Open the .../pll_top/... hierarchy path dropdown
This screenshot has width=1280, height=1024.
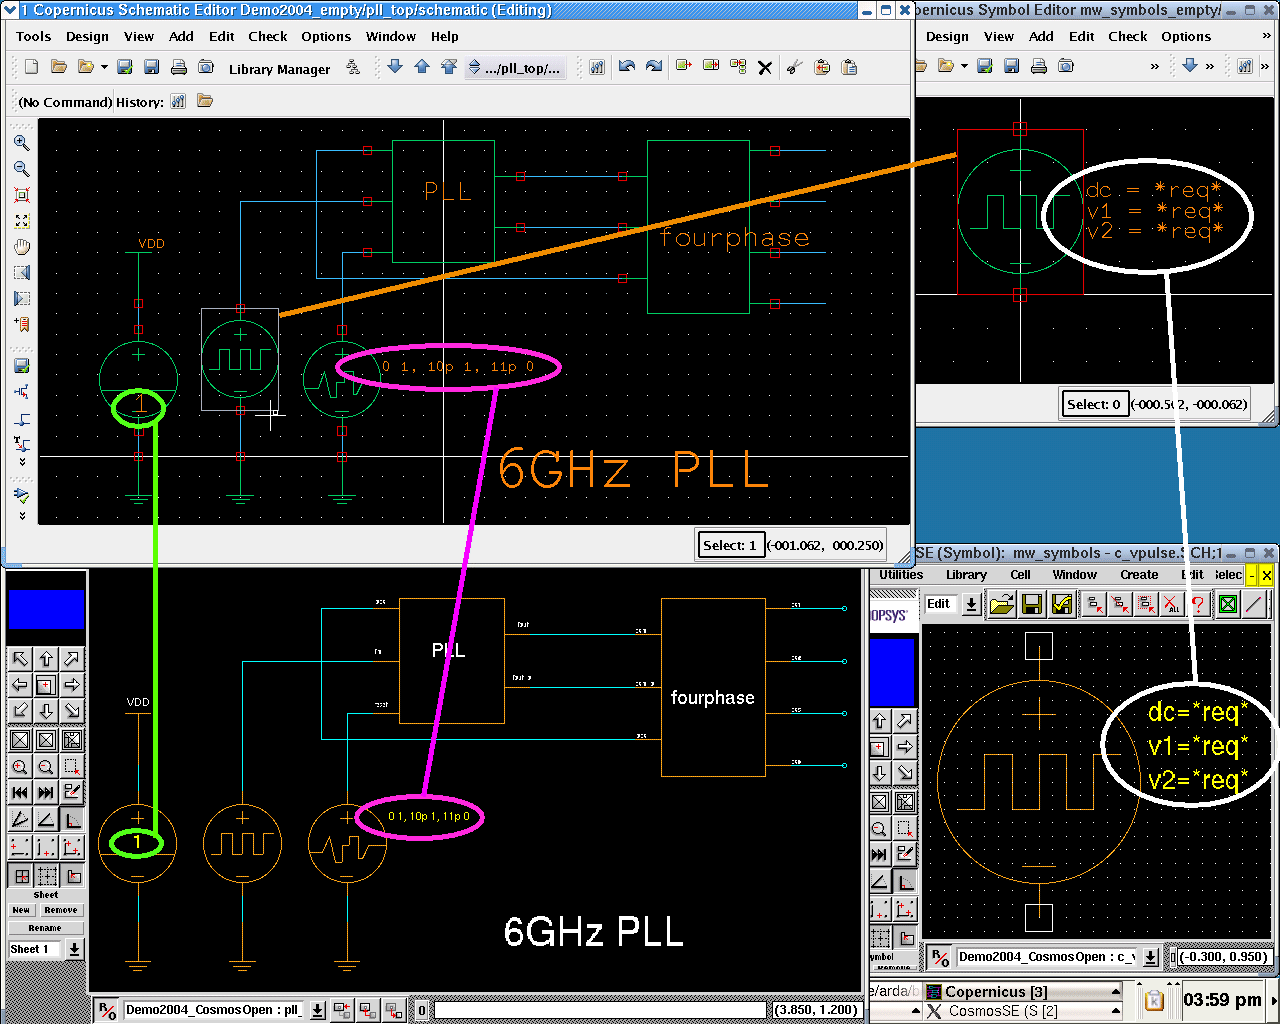516,67
